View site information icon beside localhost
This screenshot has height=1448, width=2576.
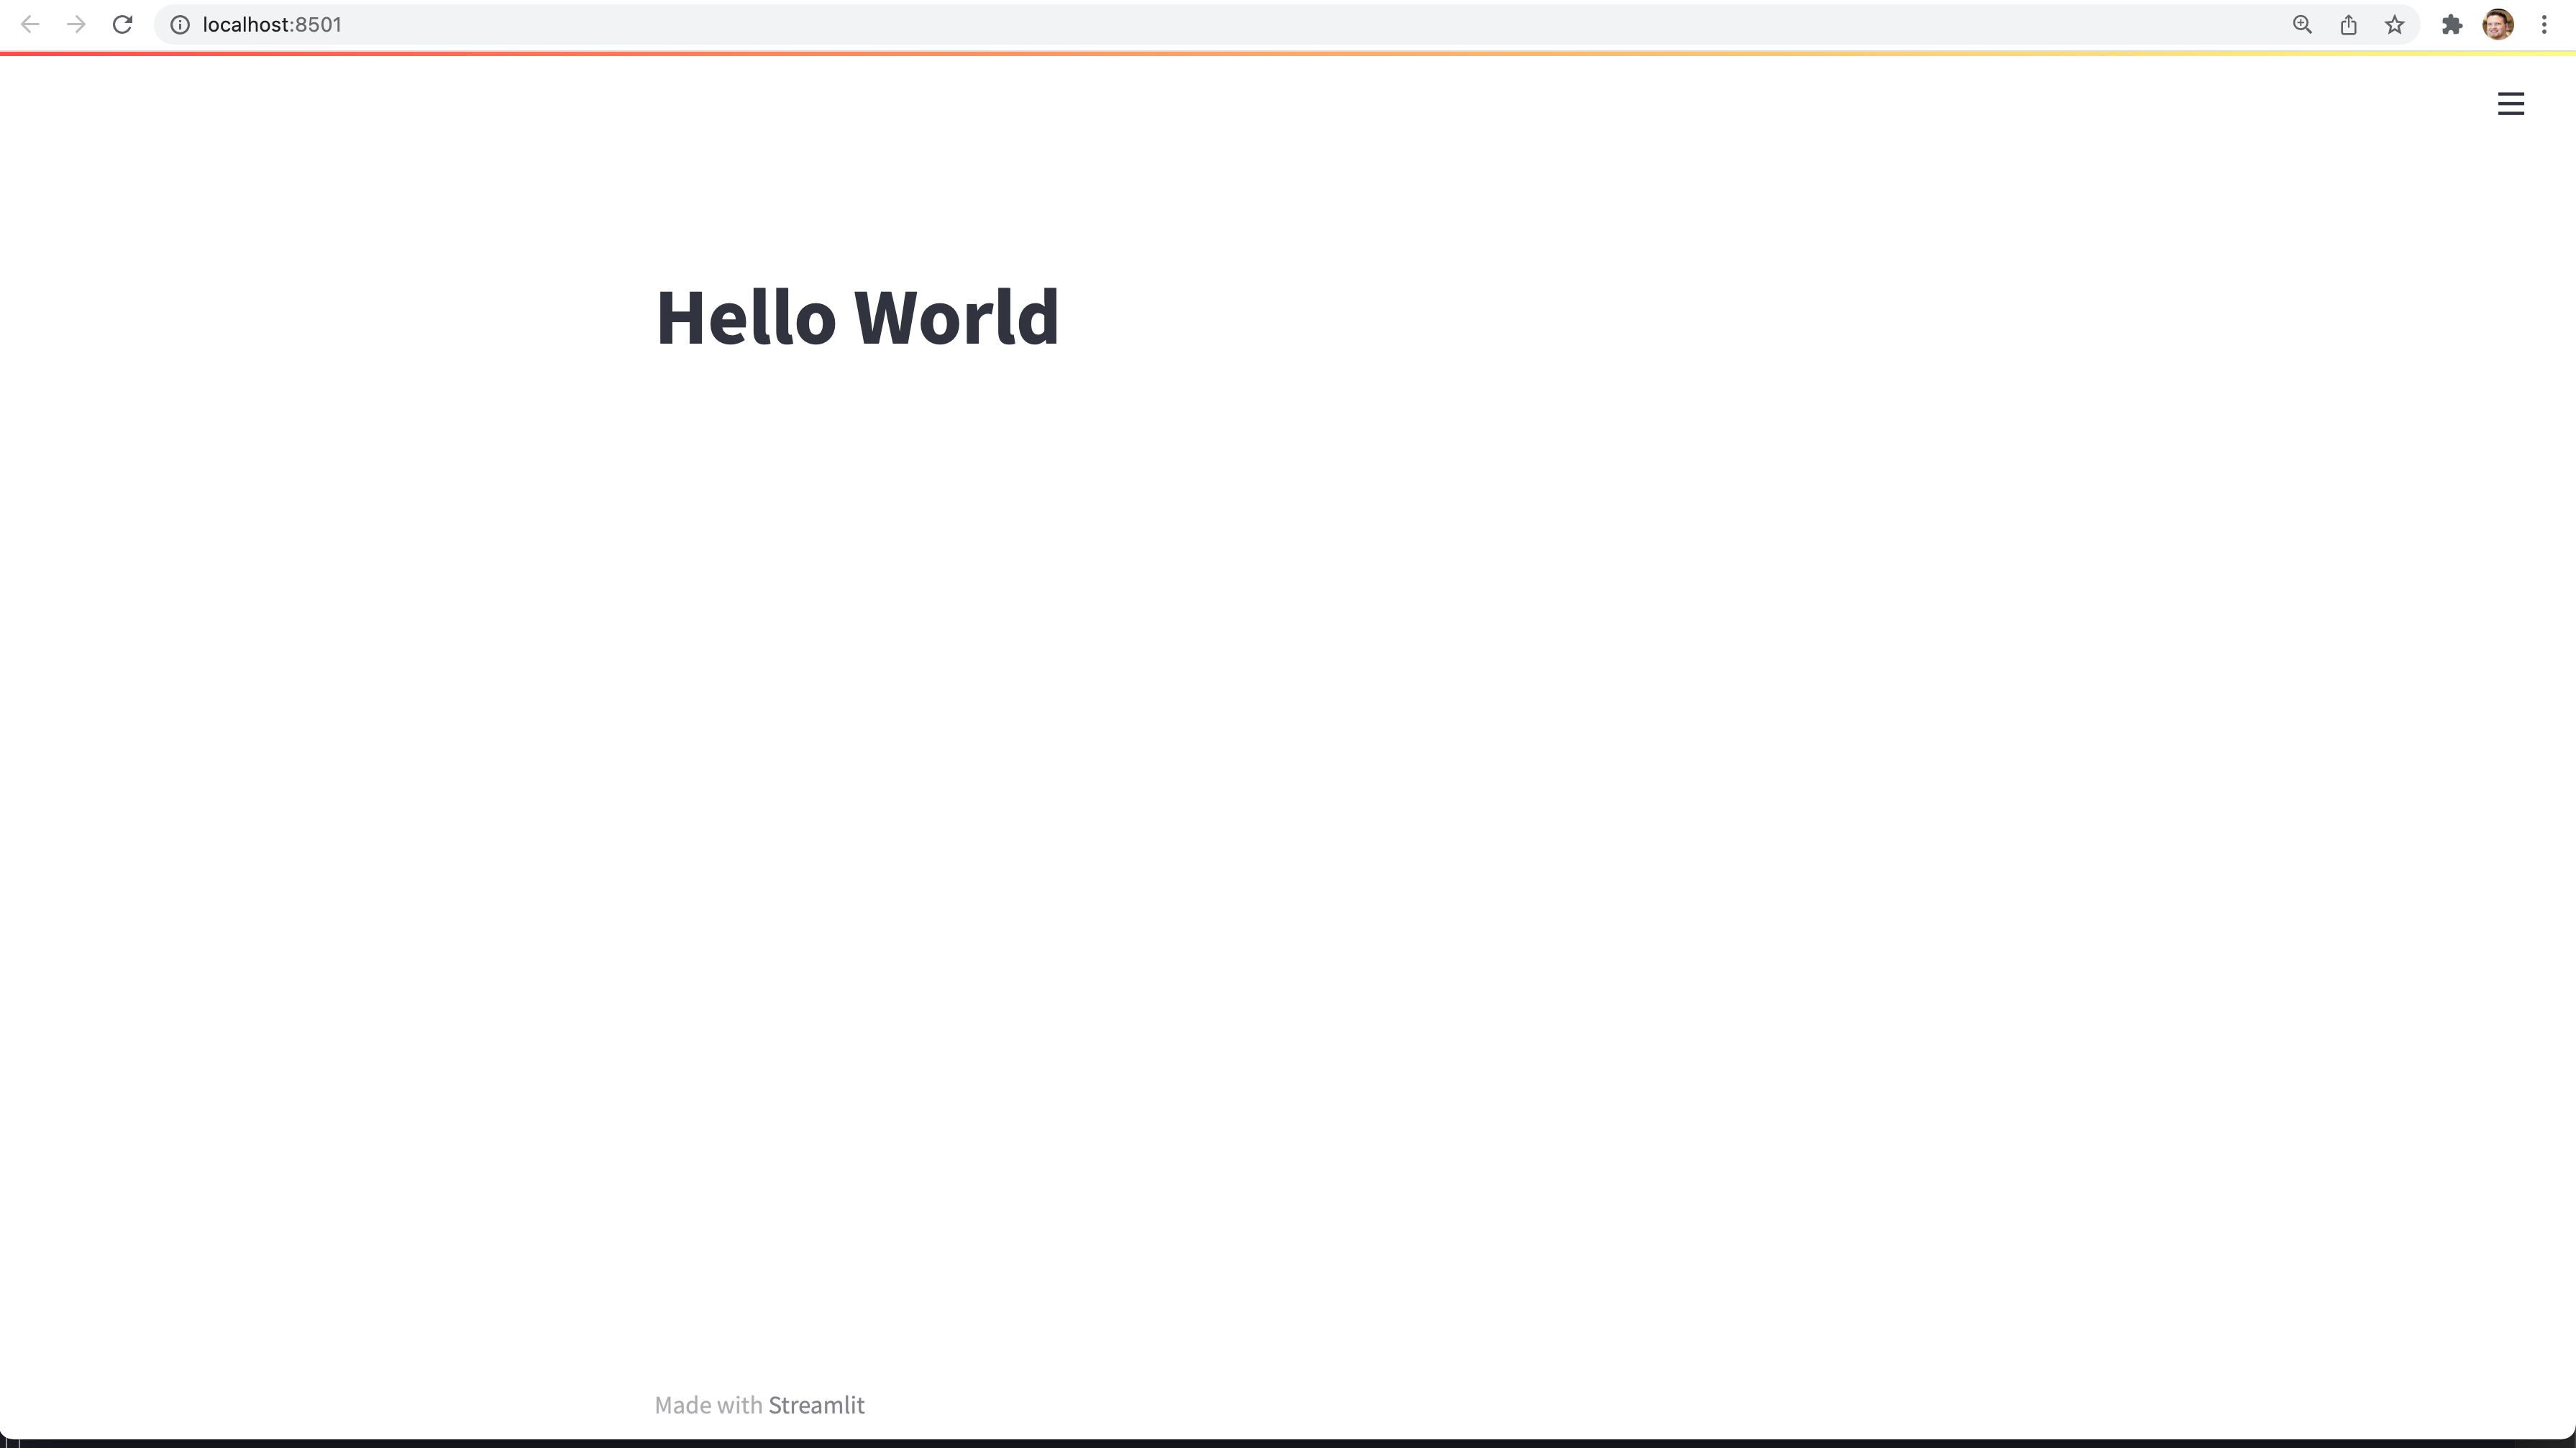click(180, 25)
